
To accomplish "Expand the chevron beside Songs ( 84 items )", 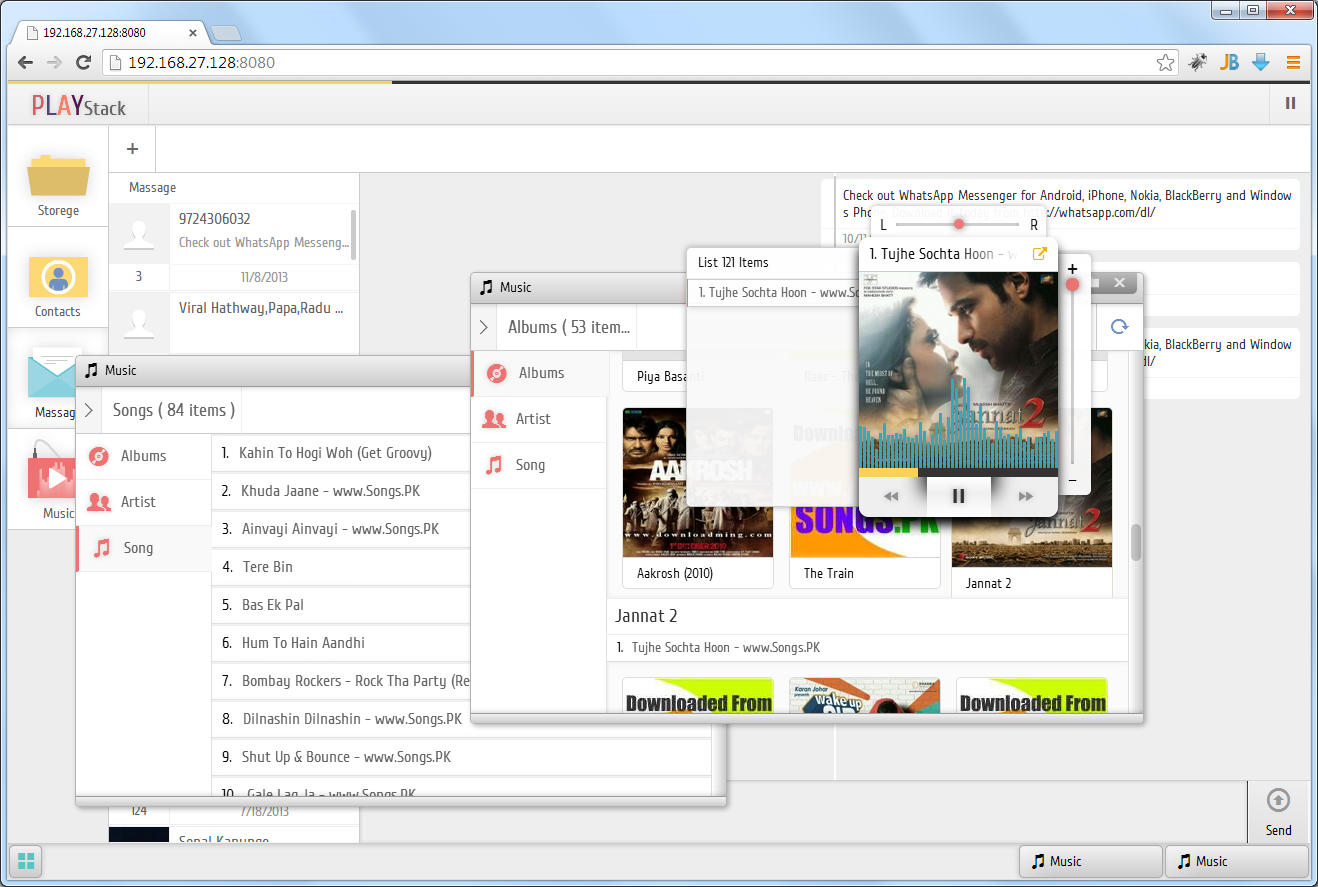I will [89, 410].
